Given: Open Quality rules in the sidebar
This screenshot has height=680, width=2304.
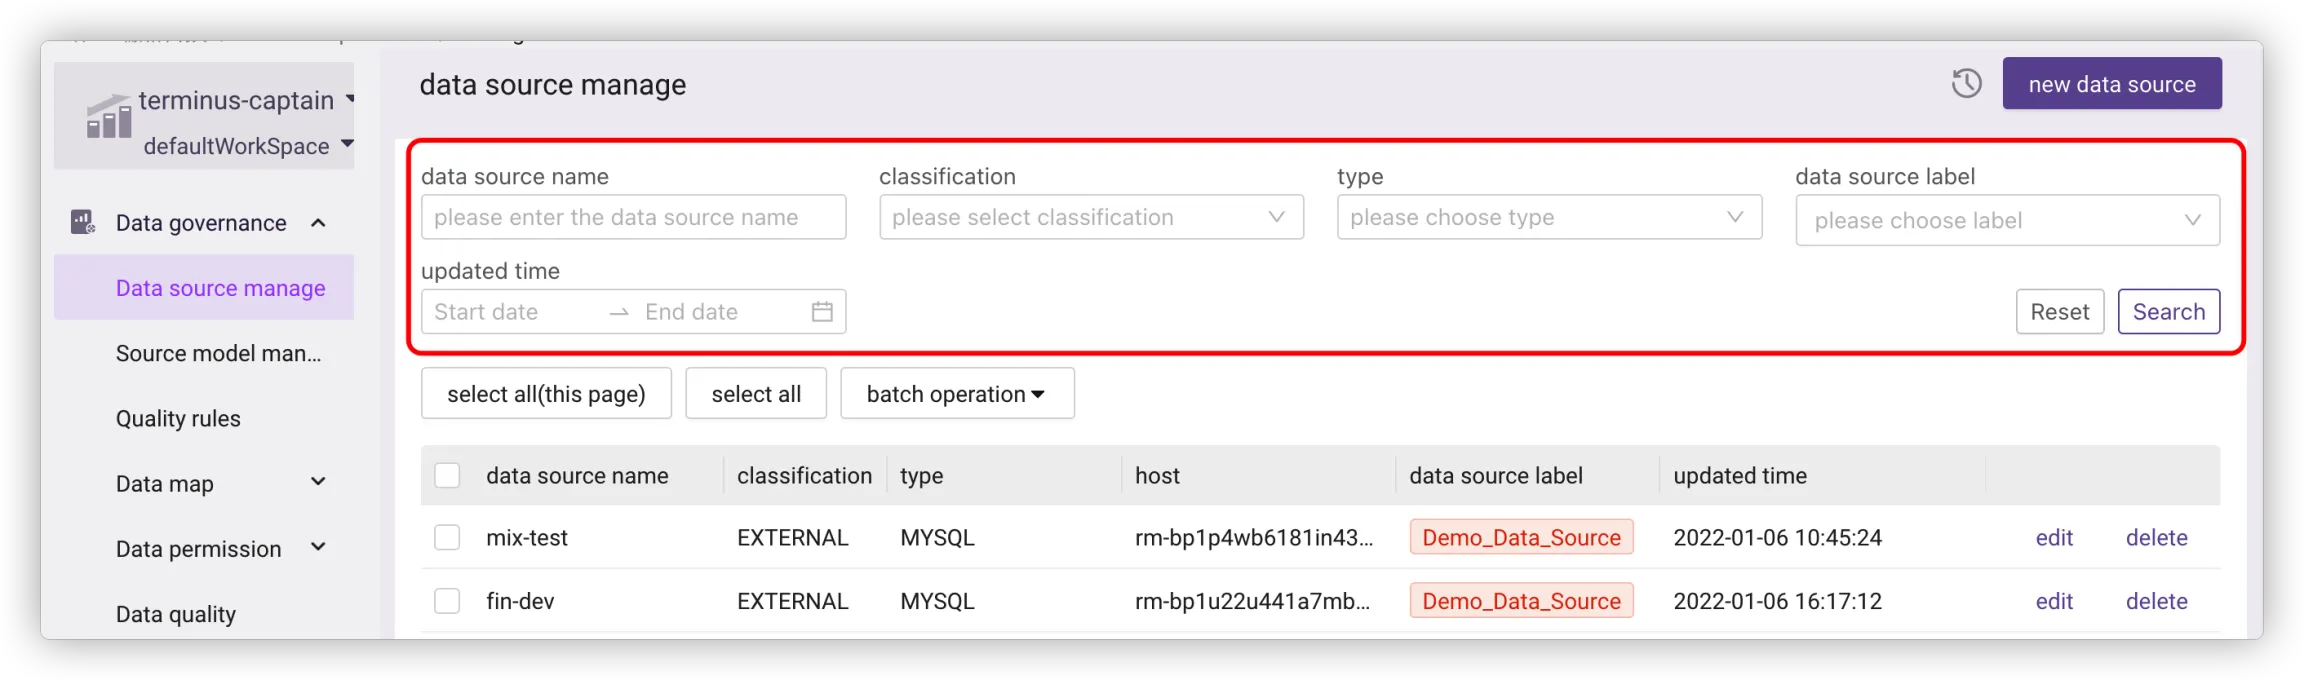Looking at the screenshot, I should tap(178, 419).
